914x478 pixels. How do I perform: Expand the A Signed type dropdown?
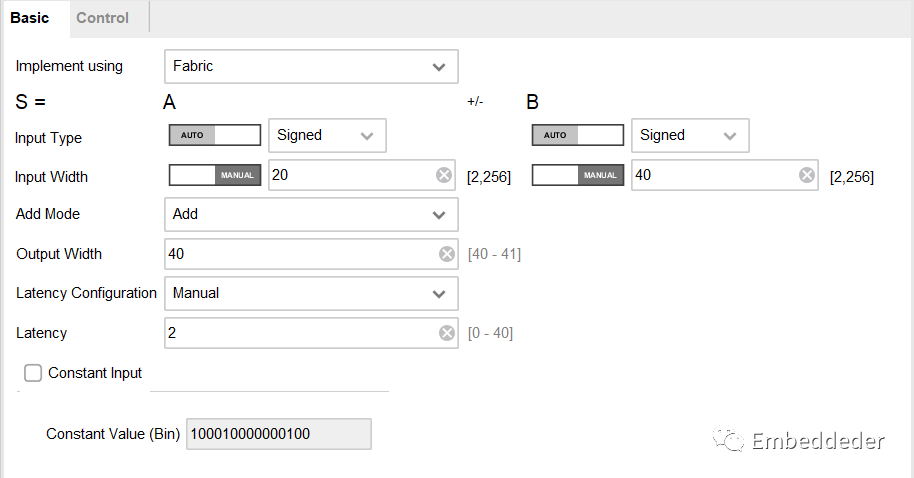pos(328,135)
